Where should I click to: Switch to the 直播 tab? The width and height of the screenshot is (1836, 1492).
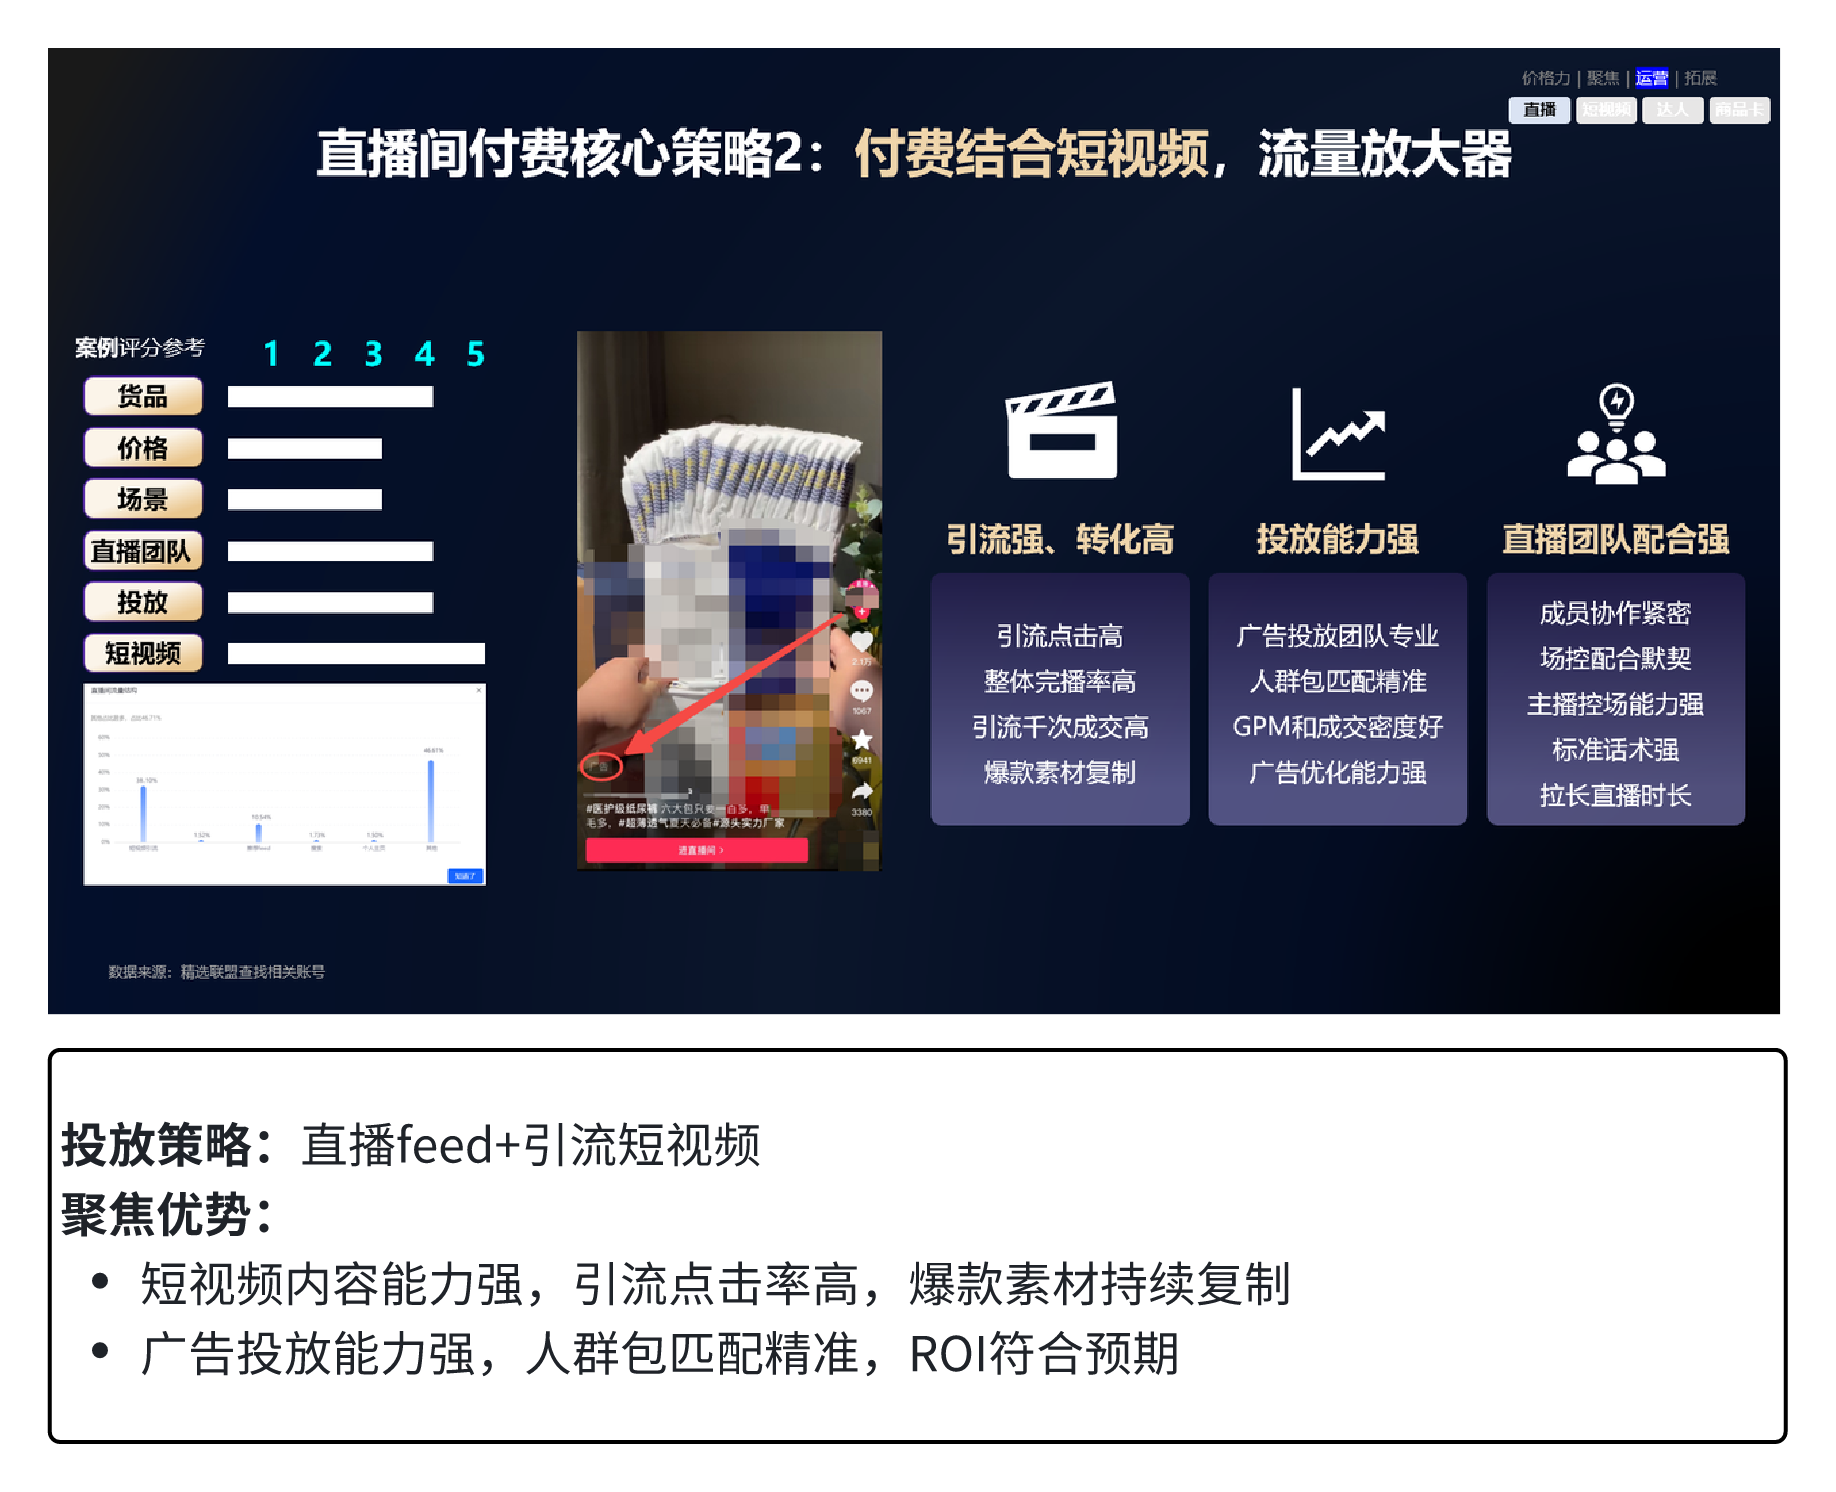[1539, 110]
